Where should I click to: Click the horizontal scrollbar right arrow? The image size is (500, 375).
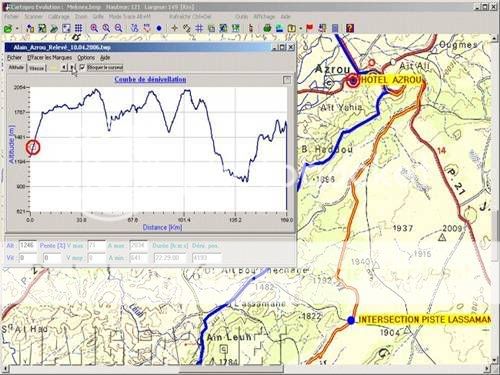pos(487,369)
